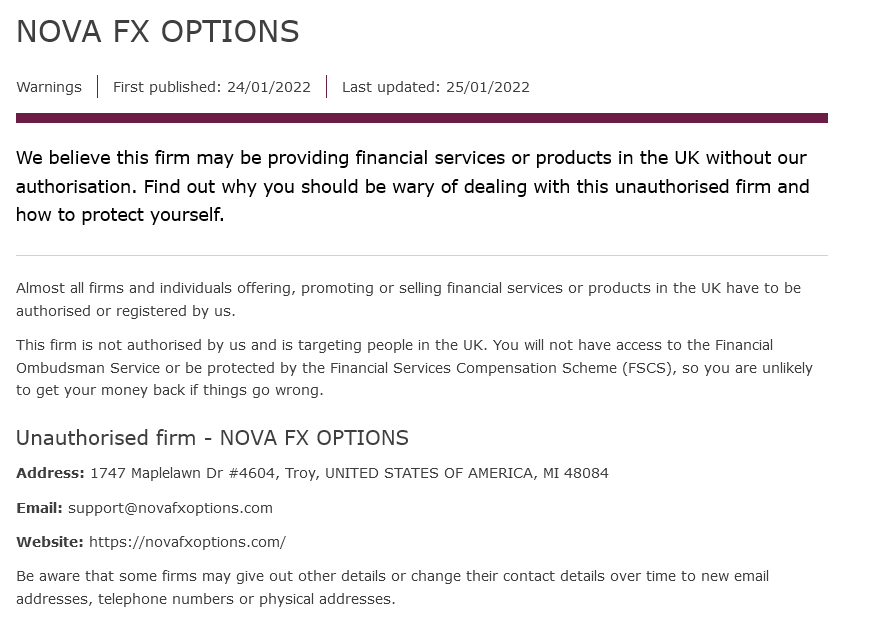The width and height of the screenshot is (877, 618).
Task: Click 'This firm is not authorised' sentence
Action: click(252, 345)
